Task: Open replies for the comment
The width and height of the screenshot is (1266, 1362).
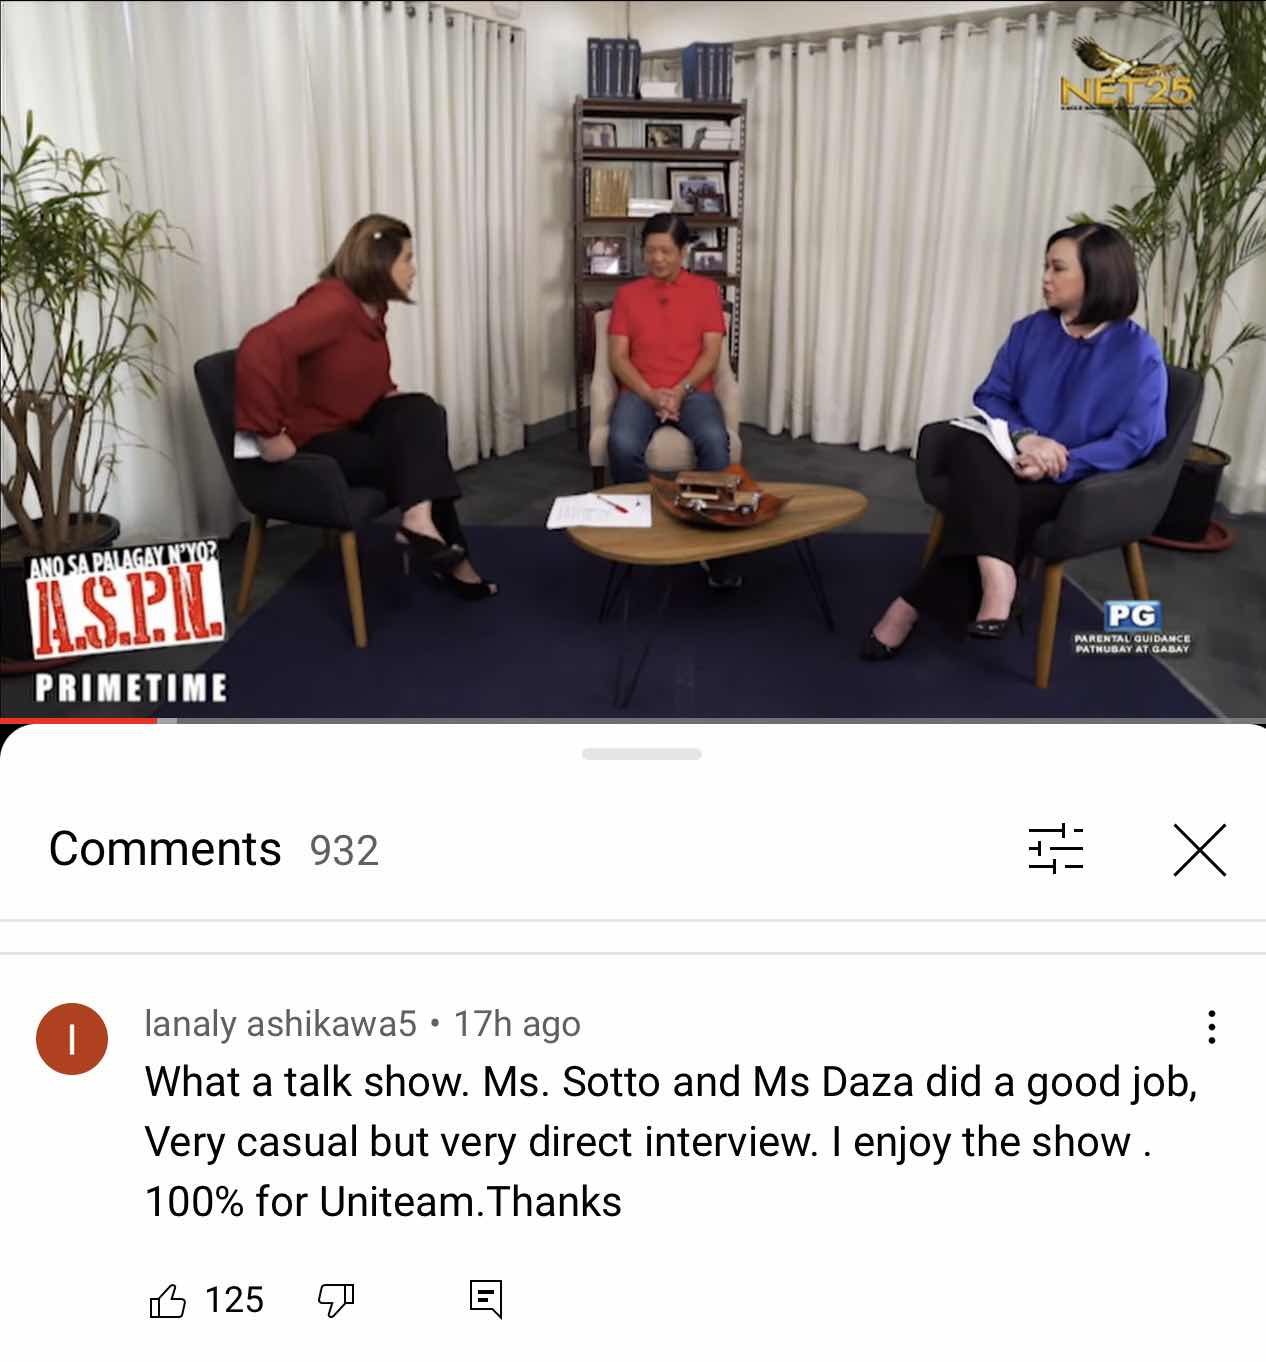Action: (x=486, y=1300)
